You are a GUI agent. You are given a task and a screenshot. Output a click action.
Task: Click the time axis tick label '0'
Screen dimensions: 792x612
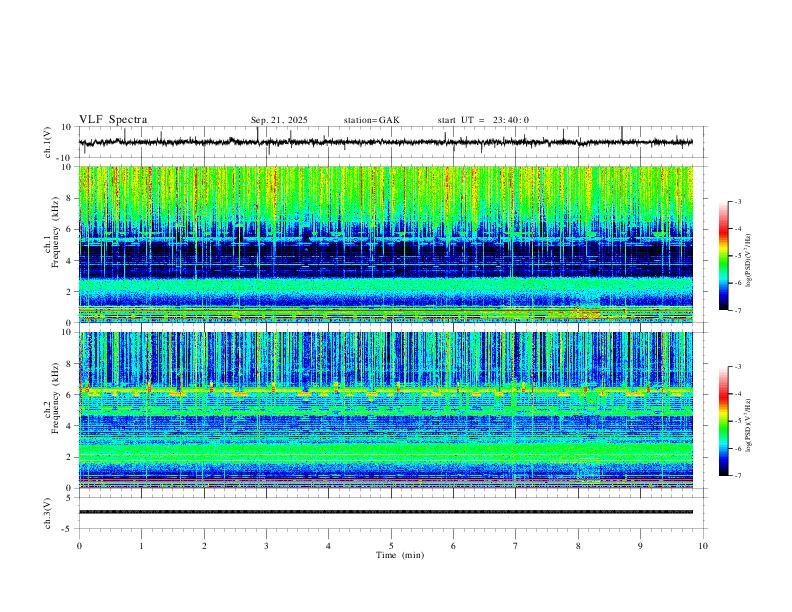tap(79, 546)
